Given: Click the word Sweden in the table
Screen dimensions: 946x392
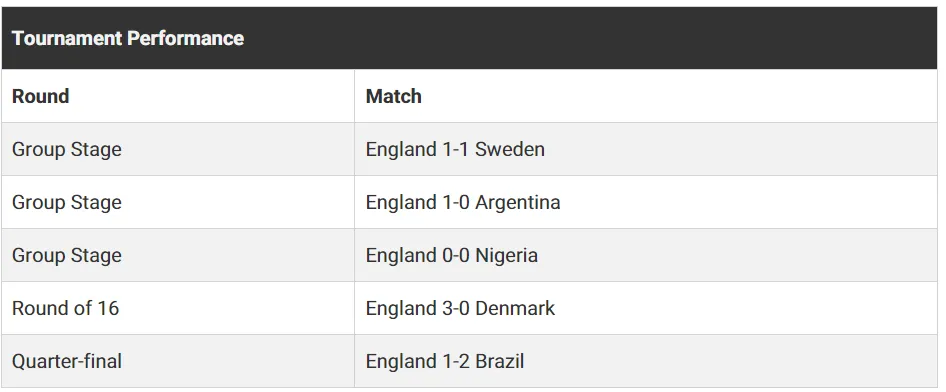Looking at the screenshot, I should pos(510,150).
